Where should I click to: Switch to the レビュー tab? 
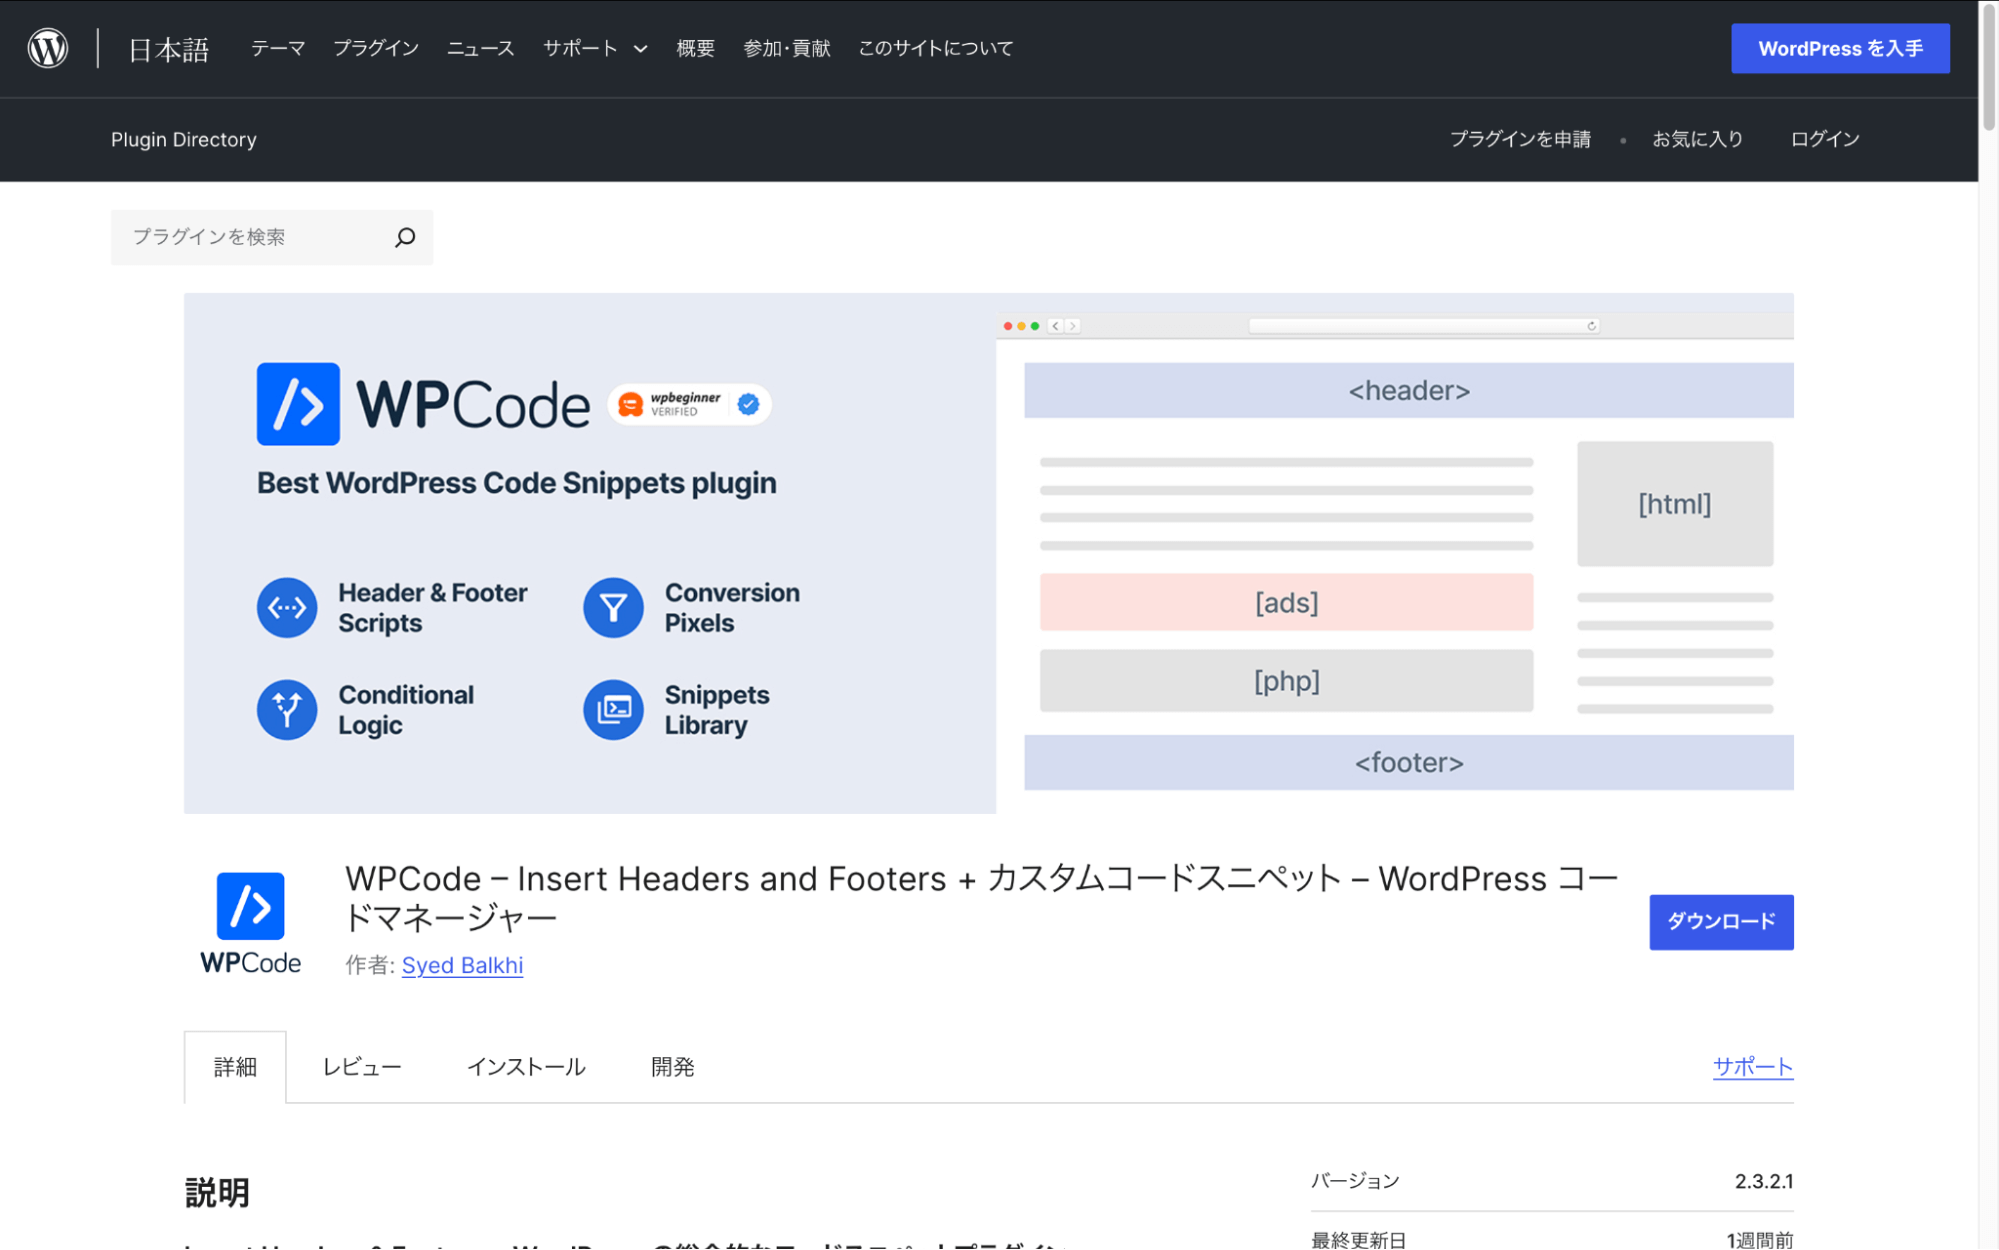click(361, 1066)
